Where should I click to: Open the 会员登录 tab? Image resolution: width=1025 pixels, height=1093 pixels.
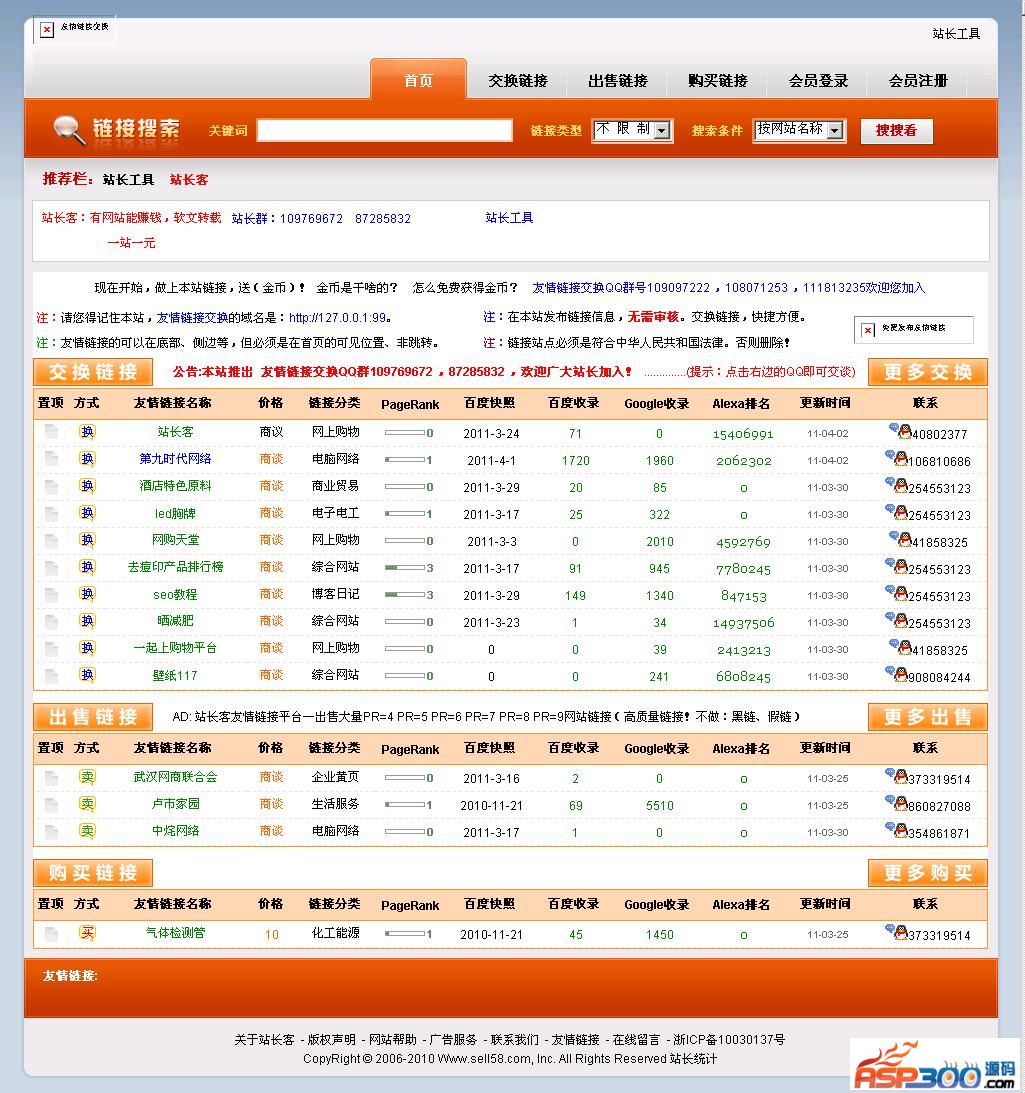point(818,81)
